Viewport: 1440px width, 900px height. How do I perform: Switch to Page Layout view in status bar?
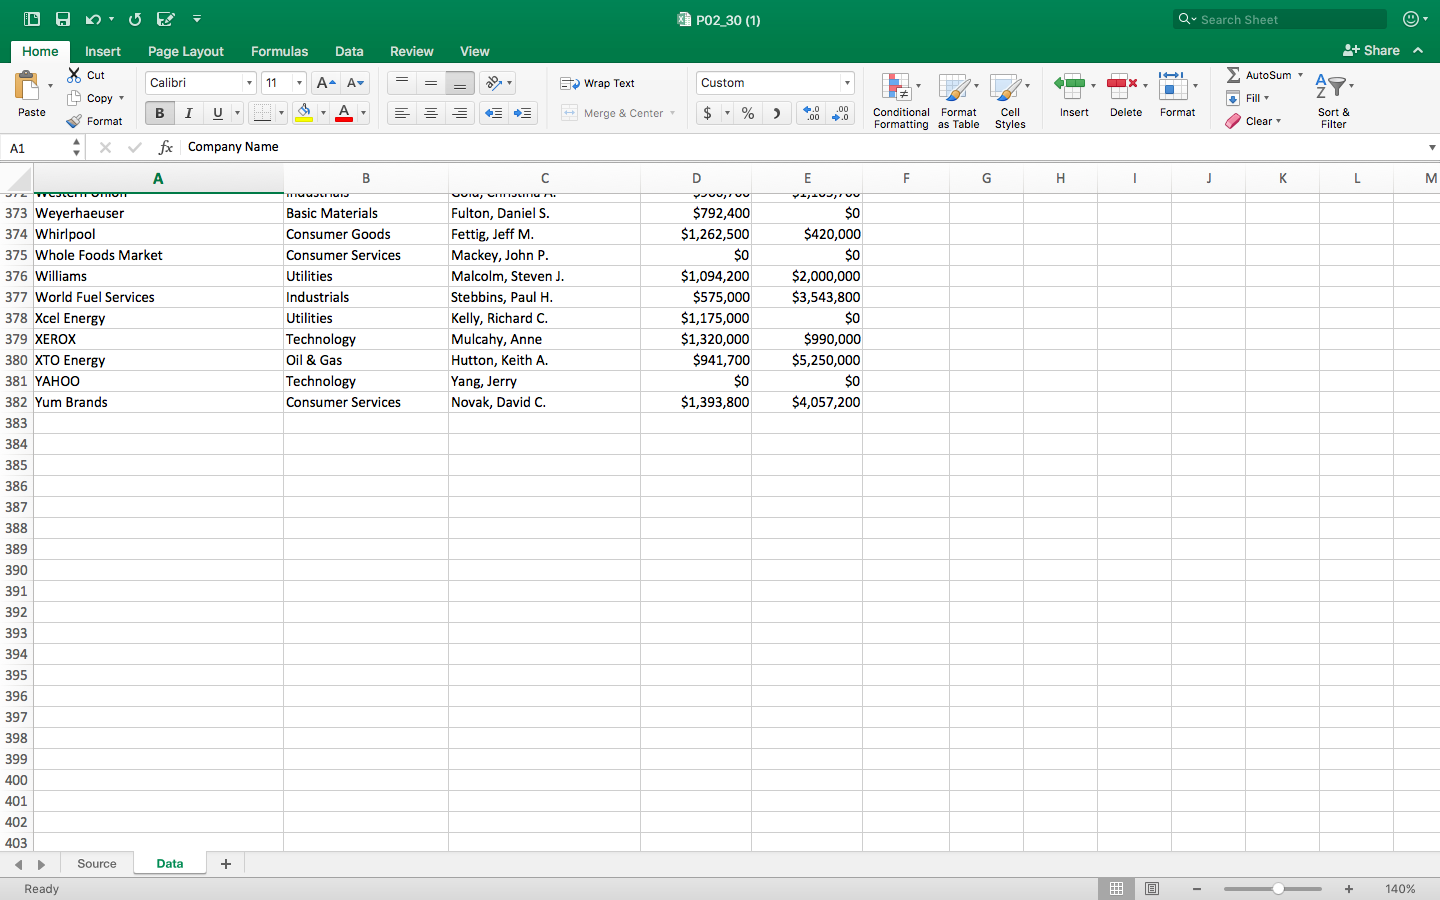pos(1152,889)
